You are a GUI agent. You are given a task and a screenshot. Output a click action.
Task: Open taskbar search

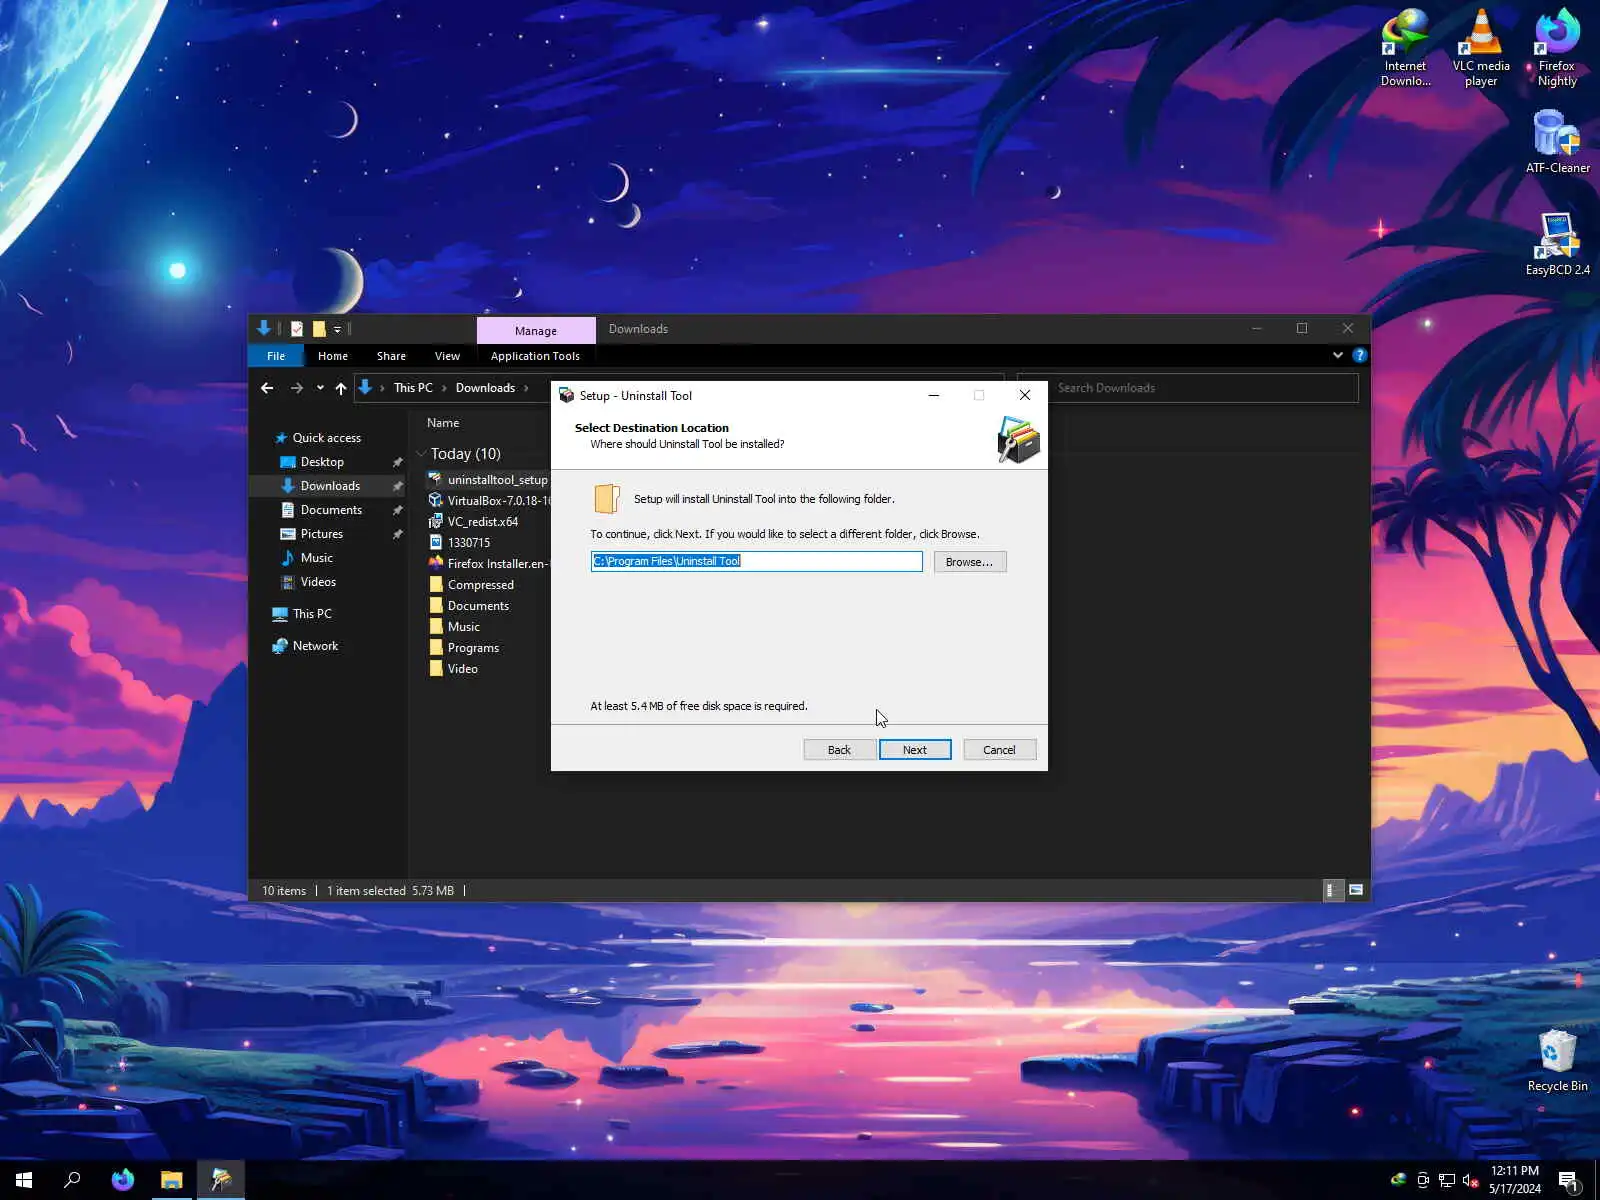click(72, 1180)
